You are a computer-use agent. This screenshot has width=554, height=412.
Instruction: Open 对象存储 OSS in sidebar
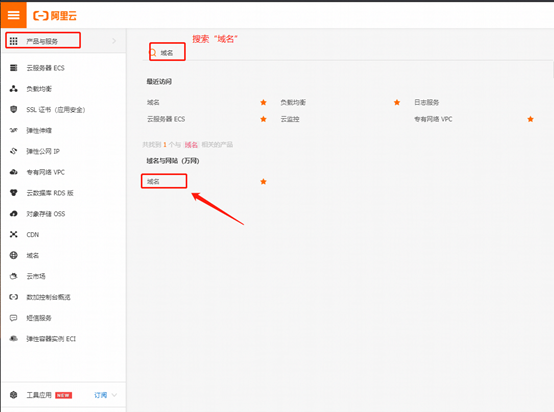click(x=64, y=214)
